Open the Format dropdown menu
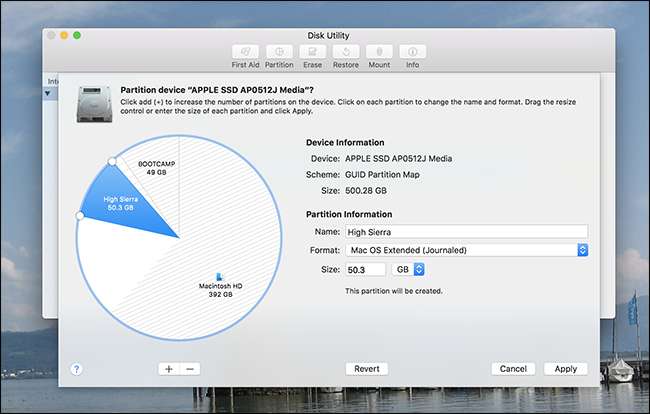 (x=465, y=250)
